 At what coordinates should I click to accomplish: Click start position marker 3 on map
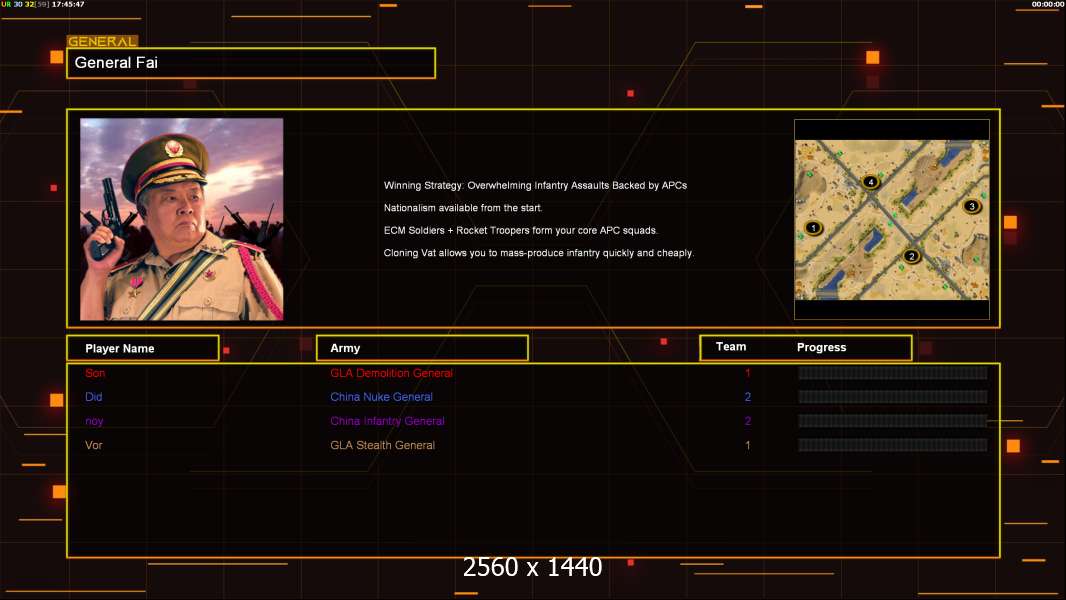pos(972,207)
